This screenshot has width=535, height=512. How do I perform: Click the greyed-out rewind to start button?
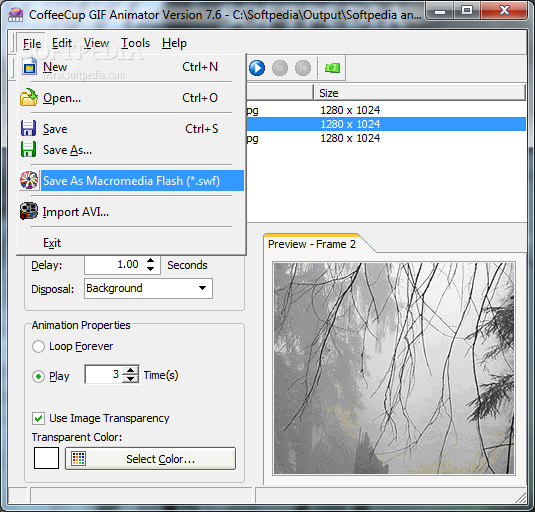pos(303,68)
